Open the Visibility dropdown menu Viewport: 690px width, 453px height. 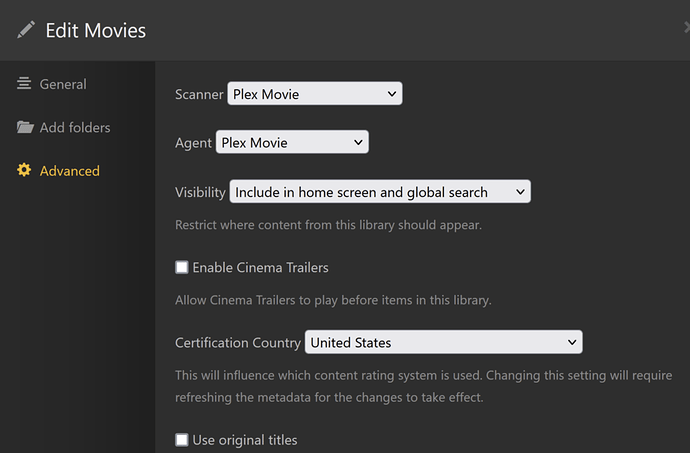pos(380,192)
